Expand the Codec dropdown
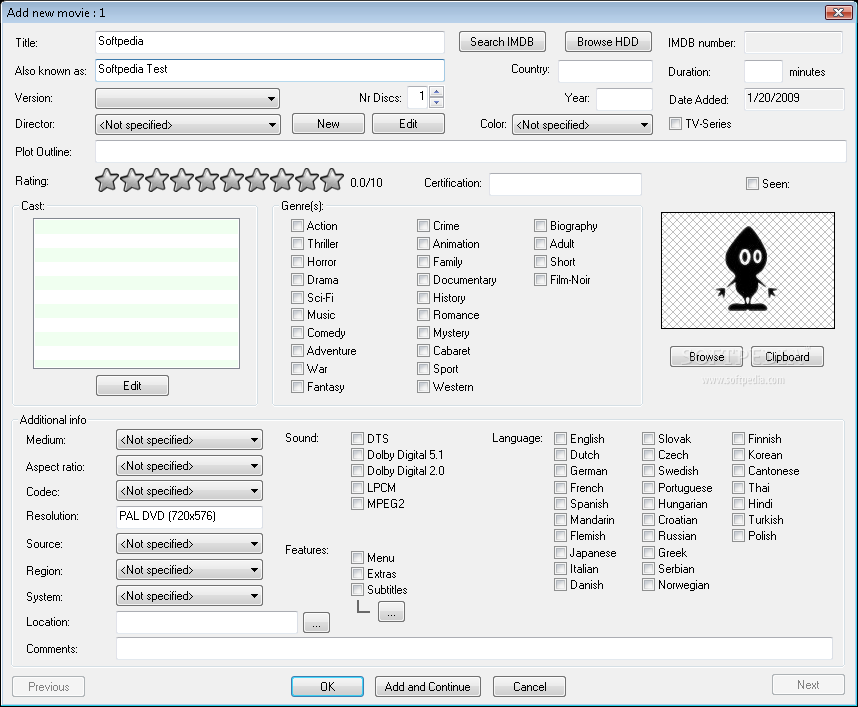Screen dimensions: 858x707 coord(189,491)
